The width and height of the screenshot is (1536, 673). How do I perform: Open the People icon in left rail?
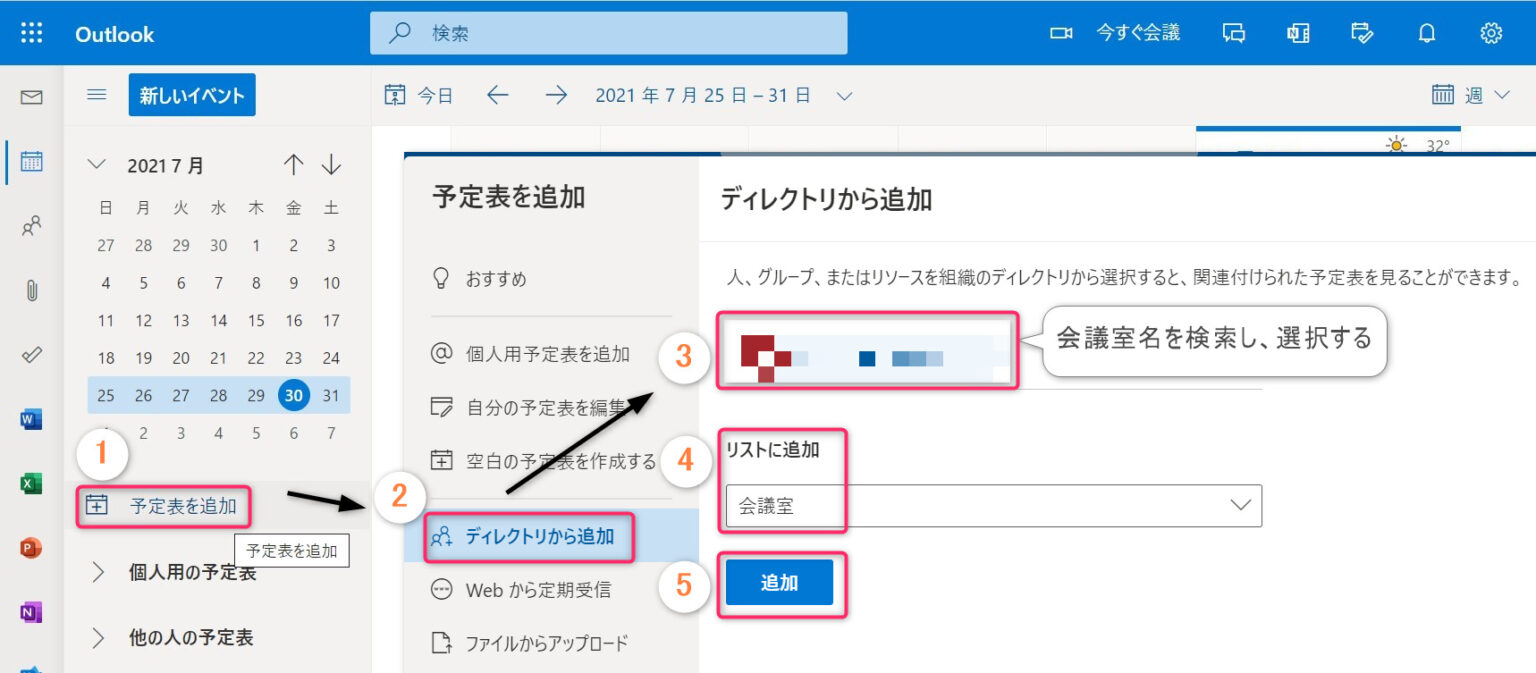pyautogui.click(x=32, y=226)
